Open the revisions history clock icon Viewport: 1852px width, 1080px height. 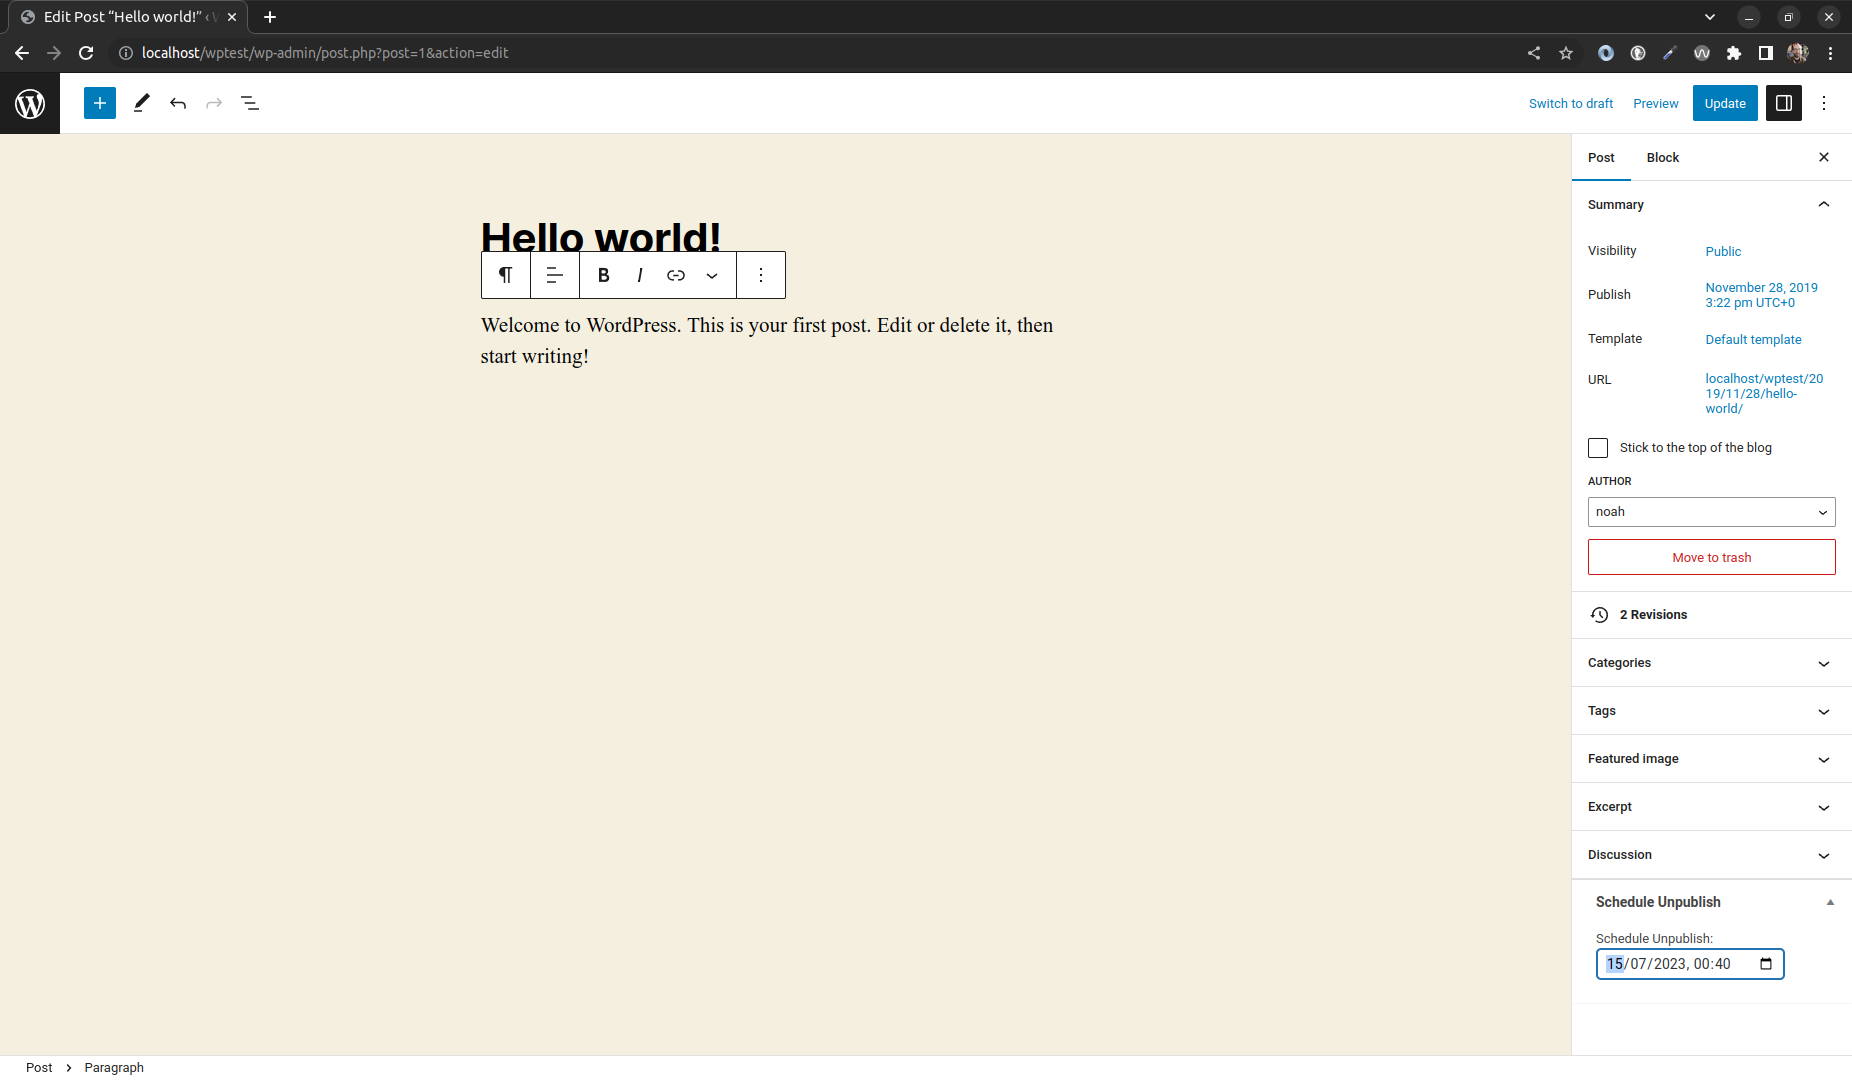tap(1600, 615)
